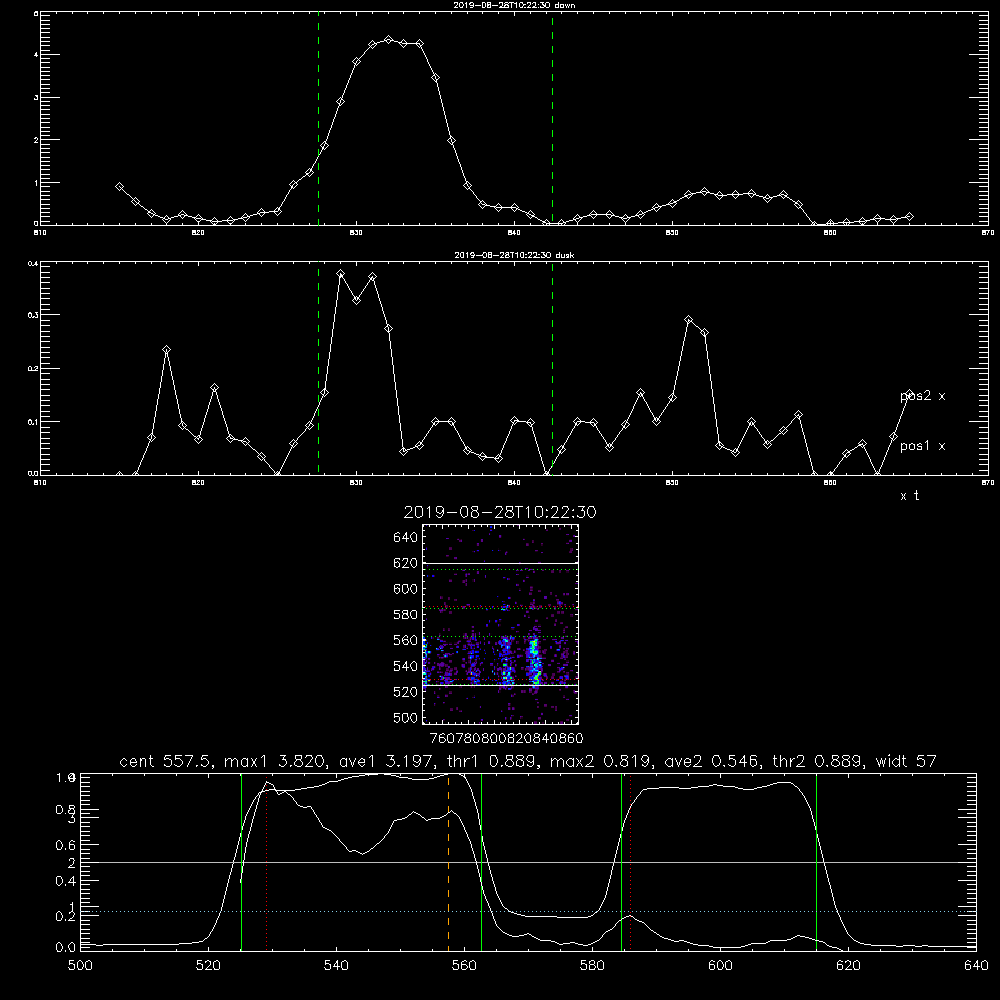Click the highest diamond marker in dusk plot

pos(341,274)
